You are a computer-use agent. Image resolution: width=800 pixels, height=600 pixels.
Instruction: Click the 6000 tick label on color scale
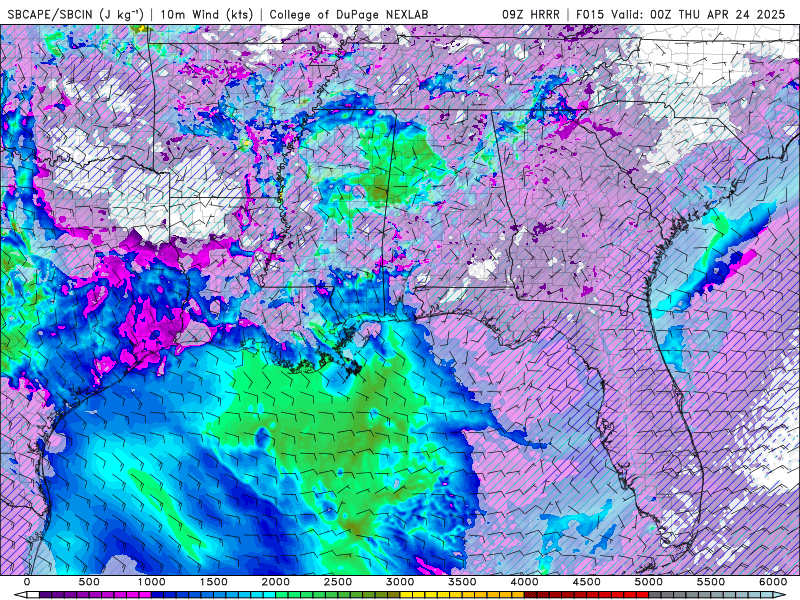coord(773,582)
